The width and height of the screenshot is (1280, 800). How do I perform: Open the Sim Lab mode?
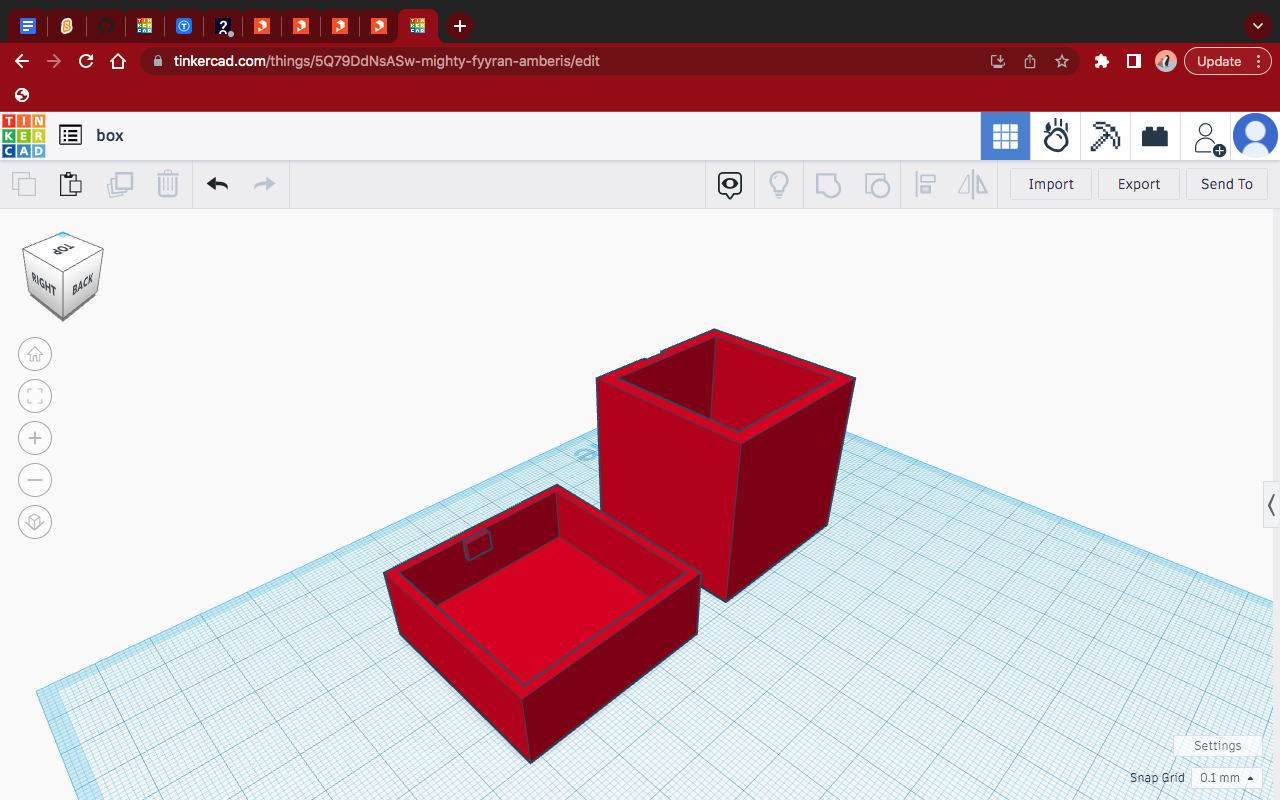[1056, 136]
